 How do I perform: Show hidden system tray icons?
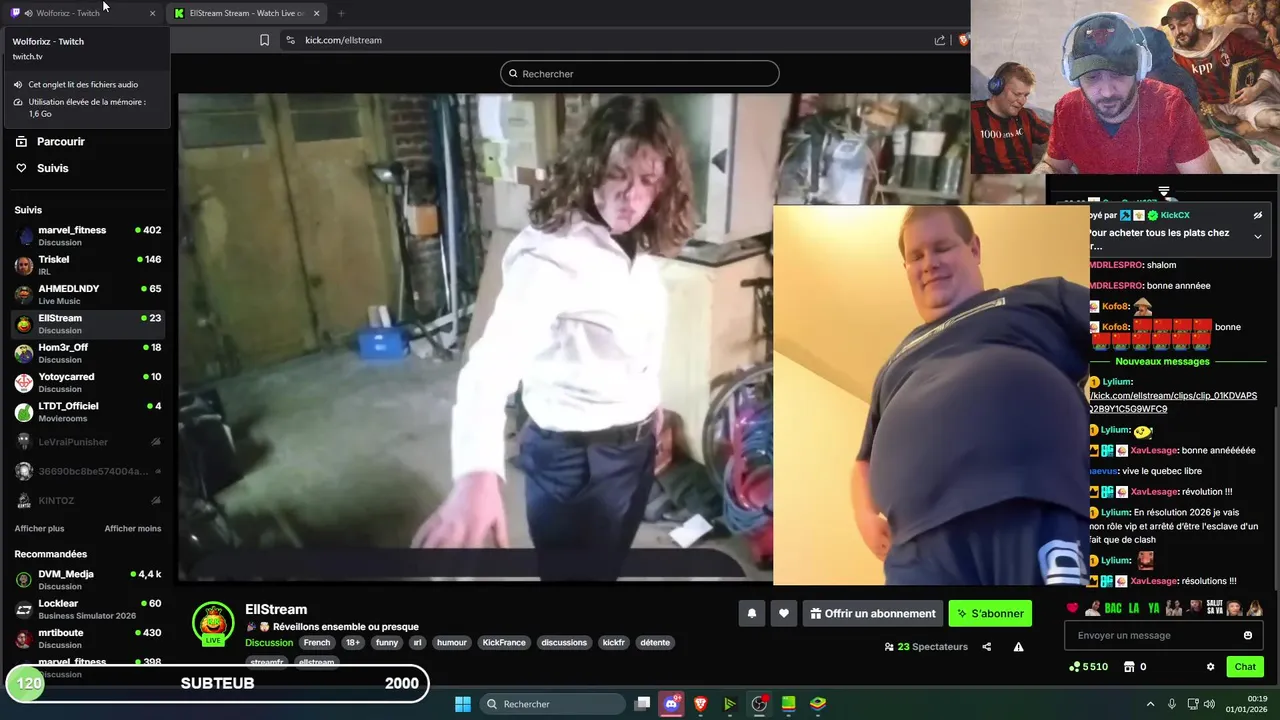(x=1150, y=704)
